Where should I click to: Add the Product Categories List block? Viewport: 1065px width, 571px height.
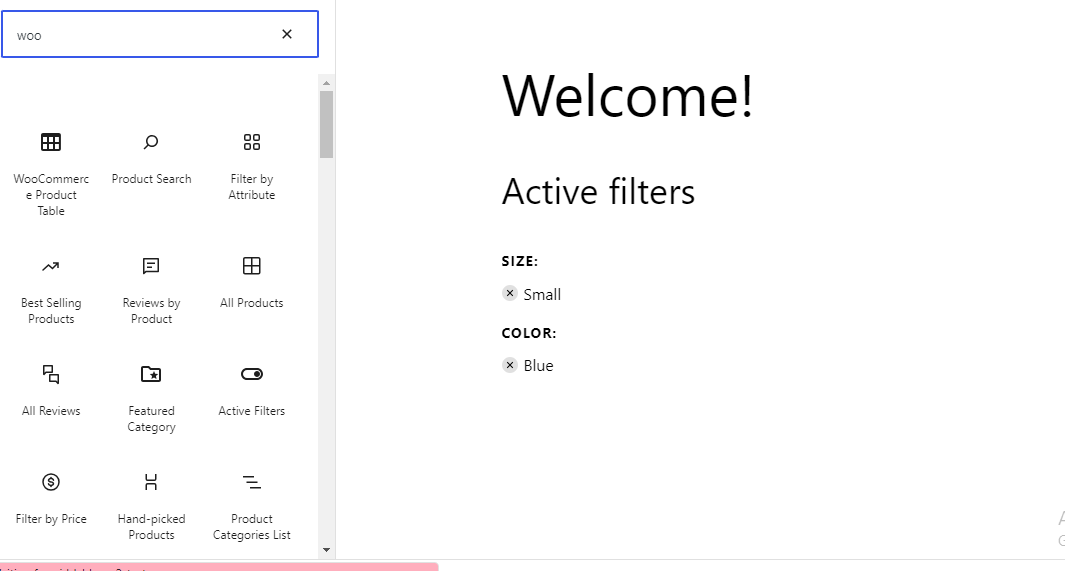251,504
